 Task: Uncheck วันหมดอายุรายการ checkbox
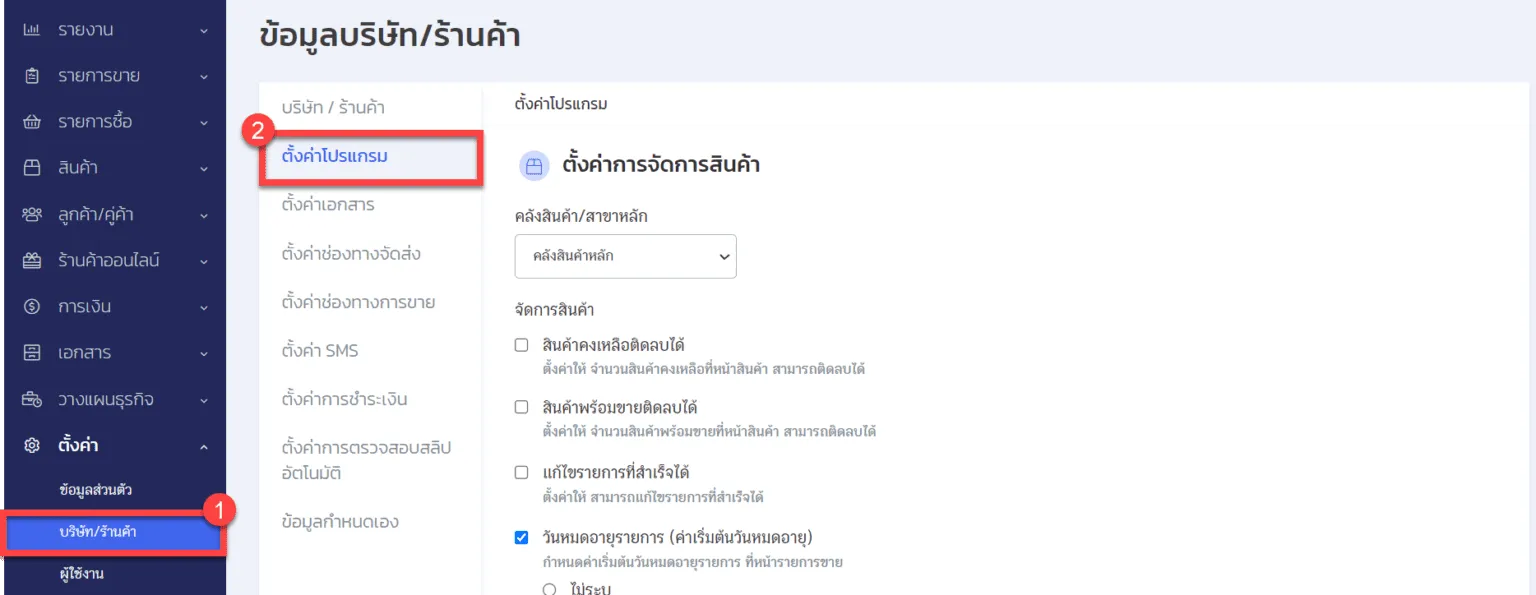point(521,538)
